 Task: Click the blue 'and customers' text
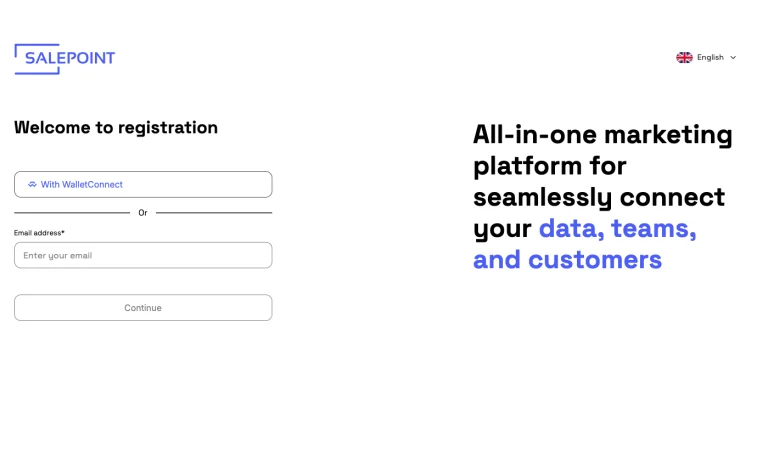tap(567, 260)
